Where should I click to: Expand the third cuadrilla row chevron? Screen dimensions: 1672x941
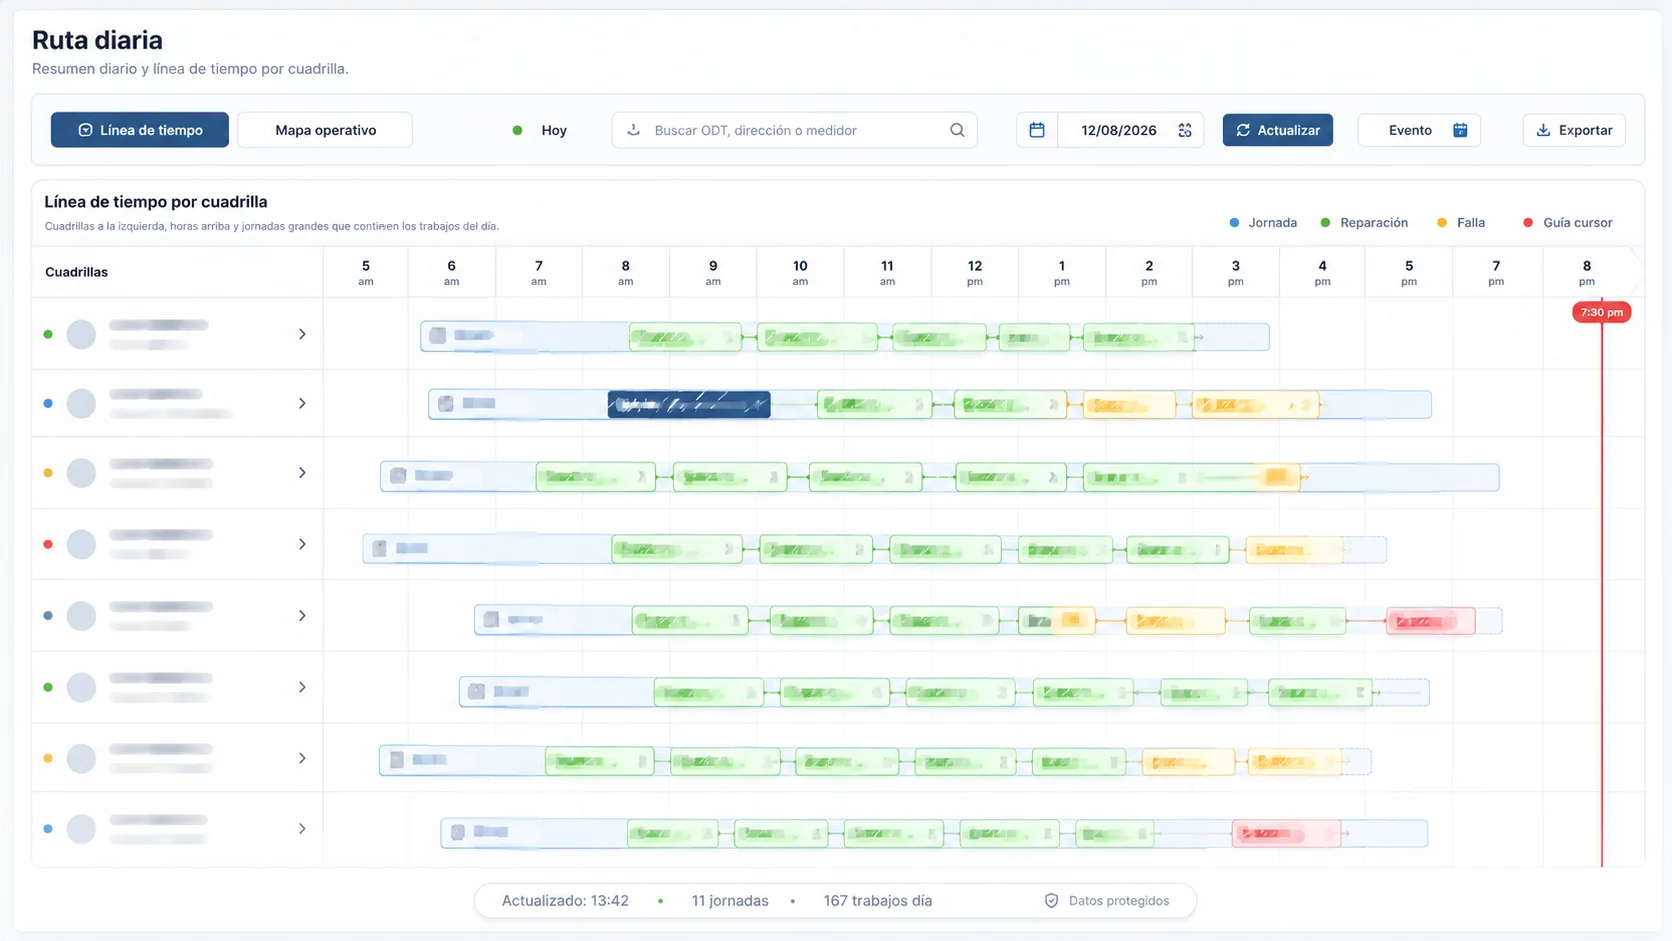pyautogui.click(x=302, y=473)
